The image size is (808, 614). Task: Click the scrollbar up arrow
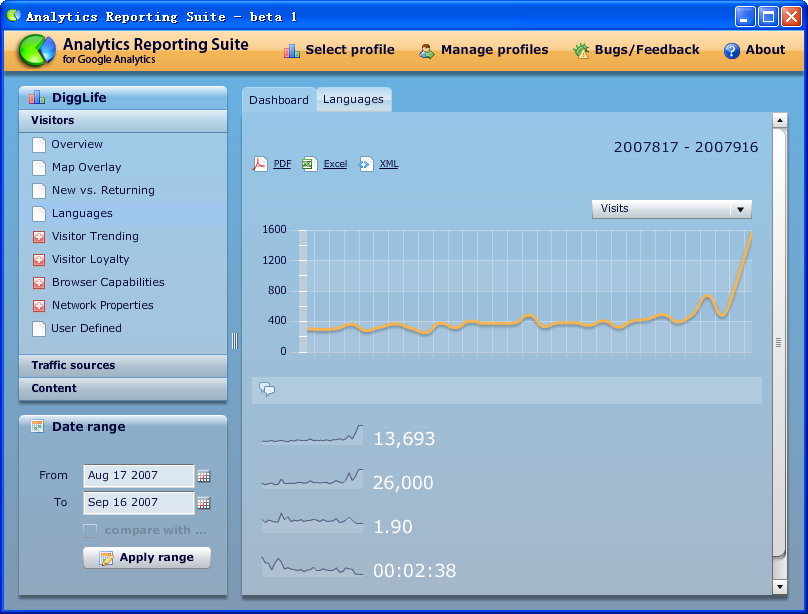(780, 121)
